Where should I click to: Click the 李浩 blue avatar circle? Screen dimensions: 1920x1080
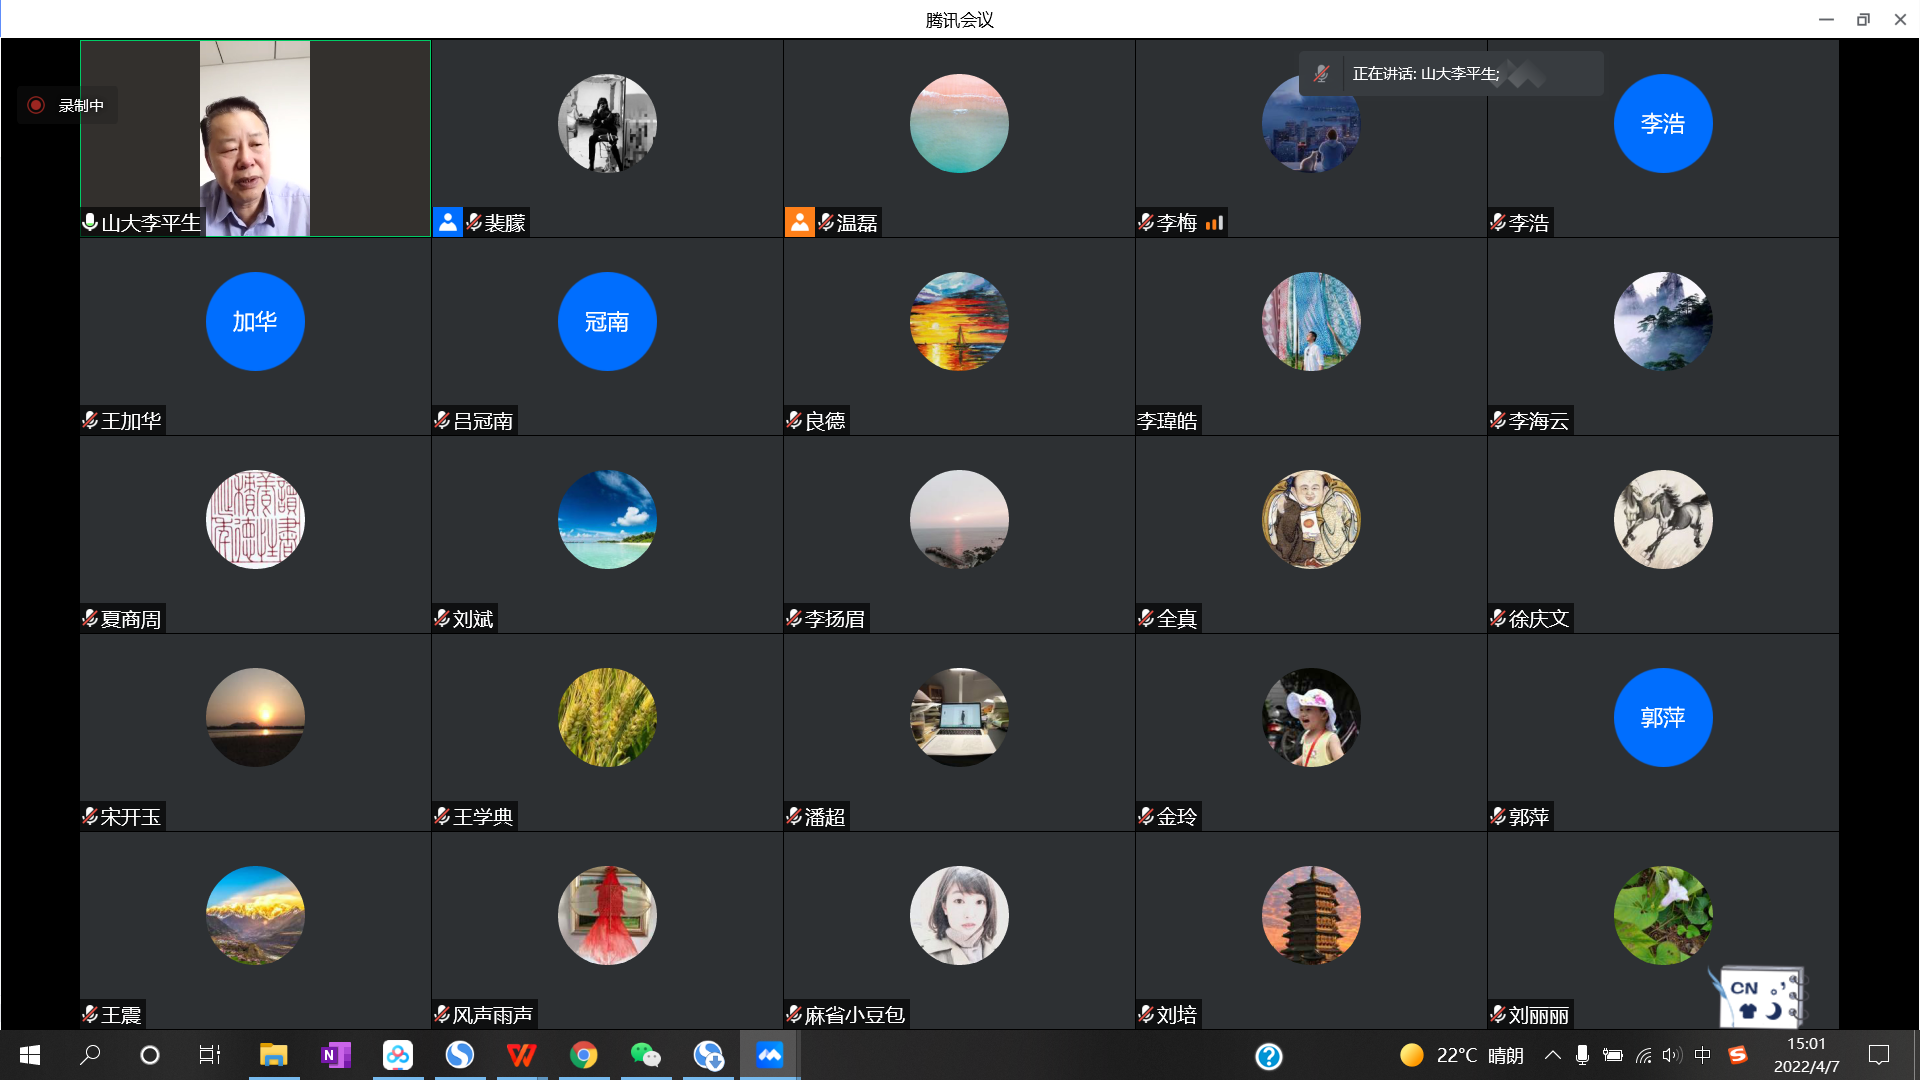(1662, 123)
